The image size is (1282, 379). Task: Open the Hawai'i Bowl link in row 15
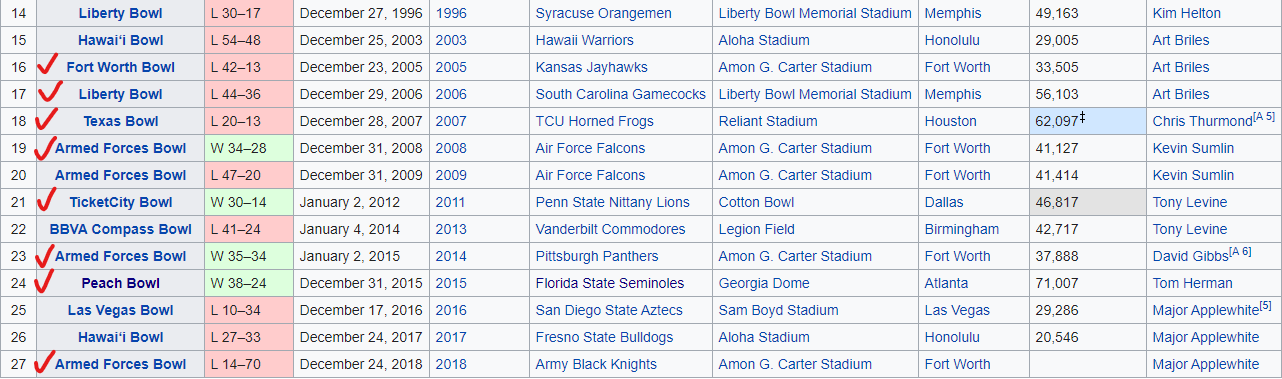point(120,40)
